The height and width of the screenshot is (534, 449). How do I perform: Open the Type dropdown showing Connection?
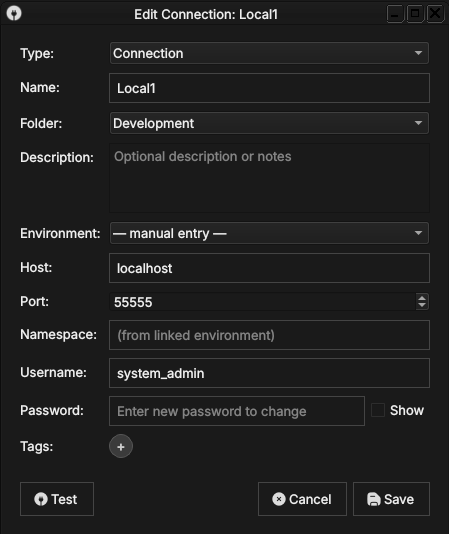[x=269, y=53]
